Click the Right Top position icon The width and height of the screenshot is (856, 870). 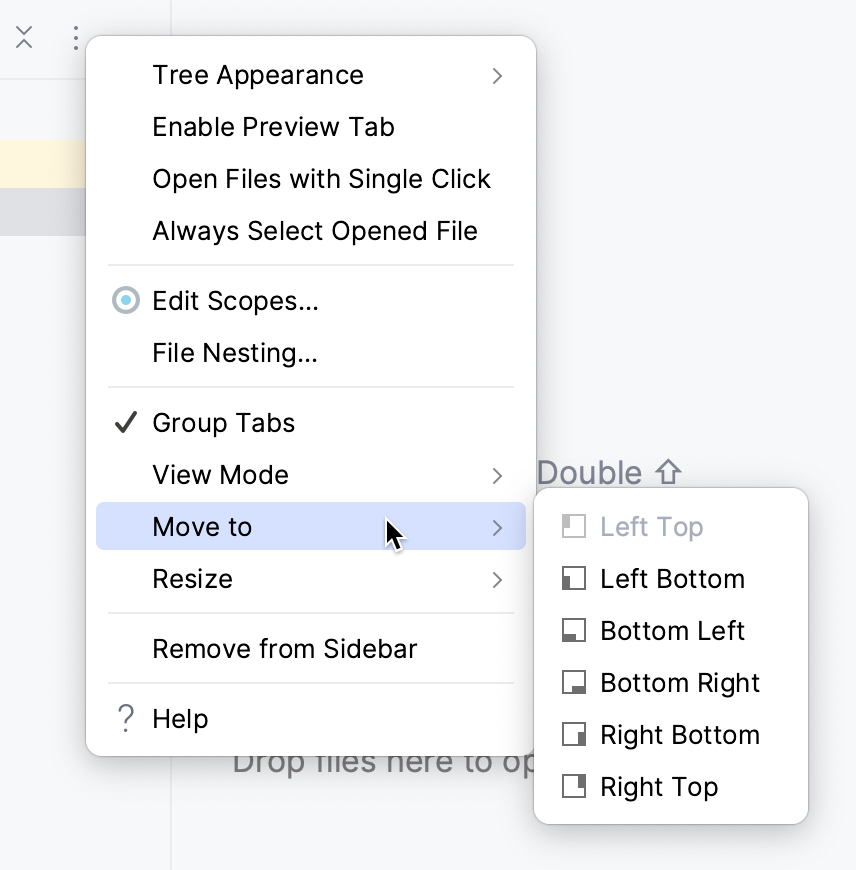[573, 787]
